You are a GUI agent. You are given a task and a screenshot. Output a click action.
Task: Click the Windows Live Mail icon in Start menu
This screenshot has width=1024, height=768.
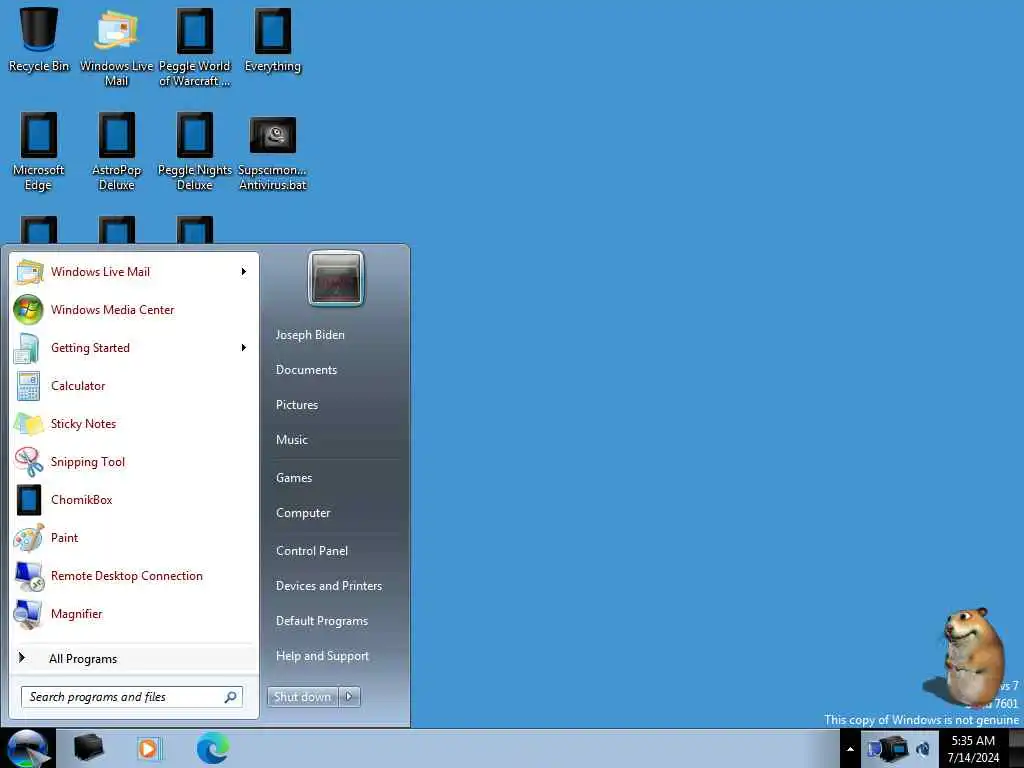pos(29,272)
